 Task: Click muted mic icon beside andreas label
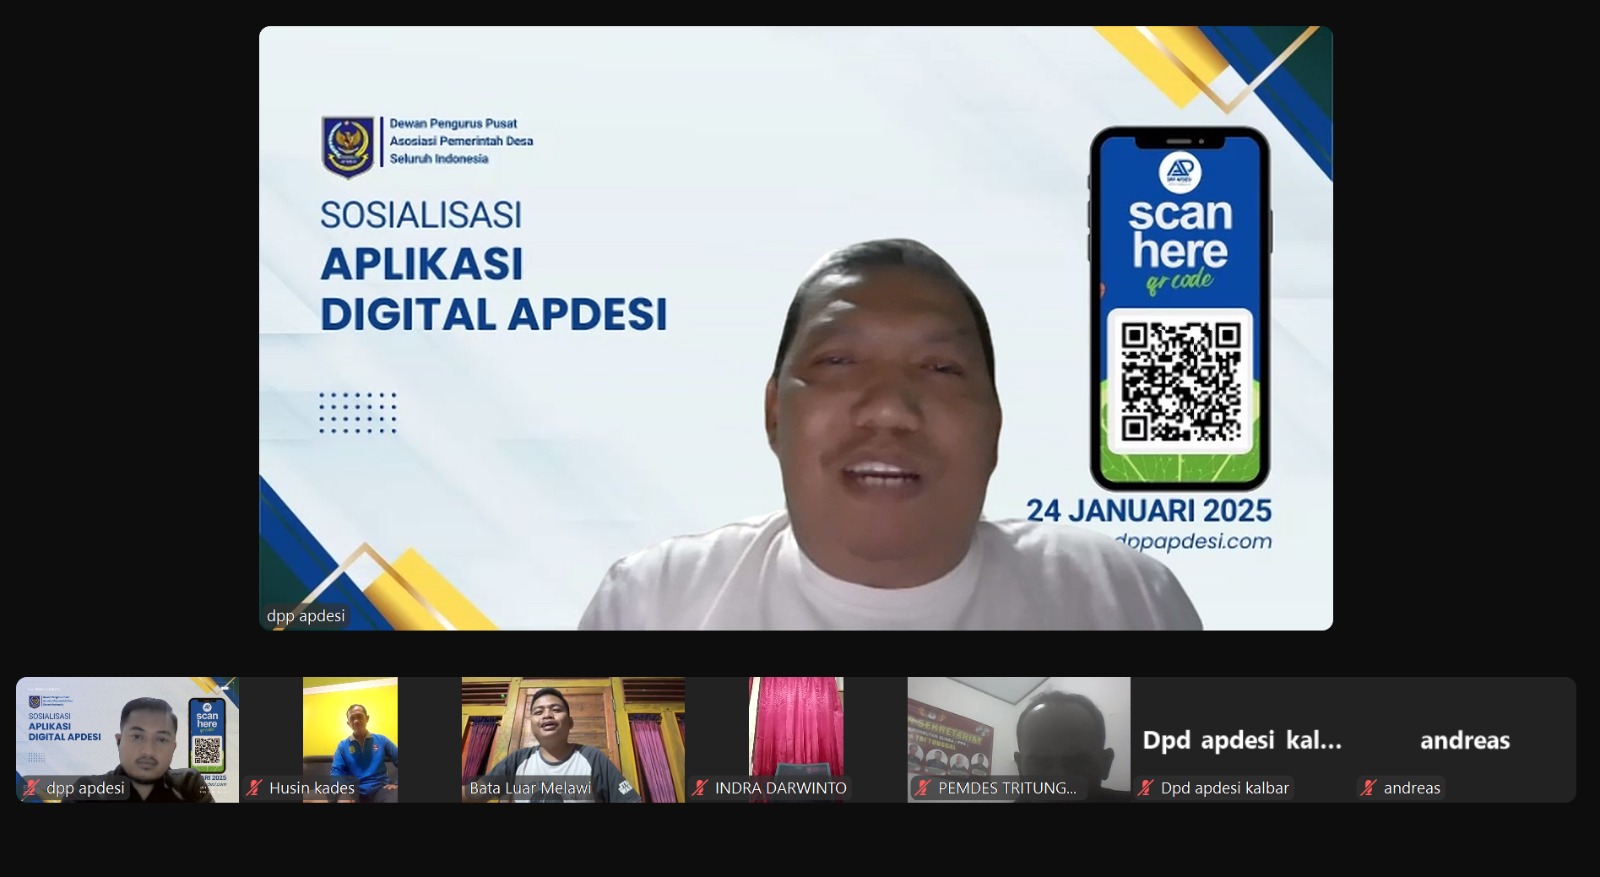click(1369, 788)
